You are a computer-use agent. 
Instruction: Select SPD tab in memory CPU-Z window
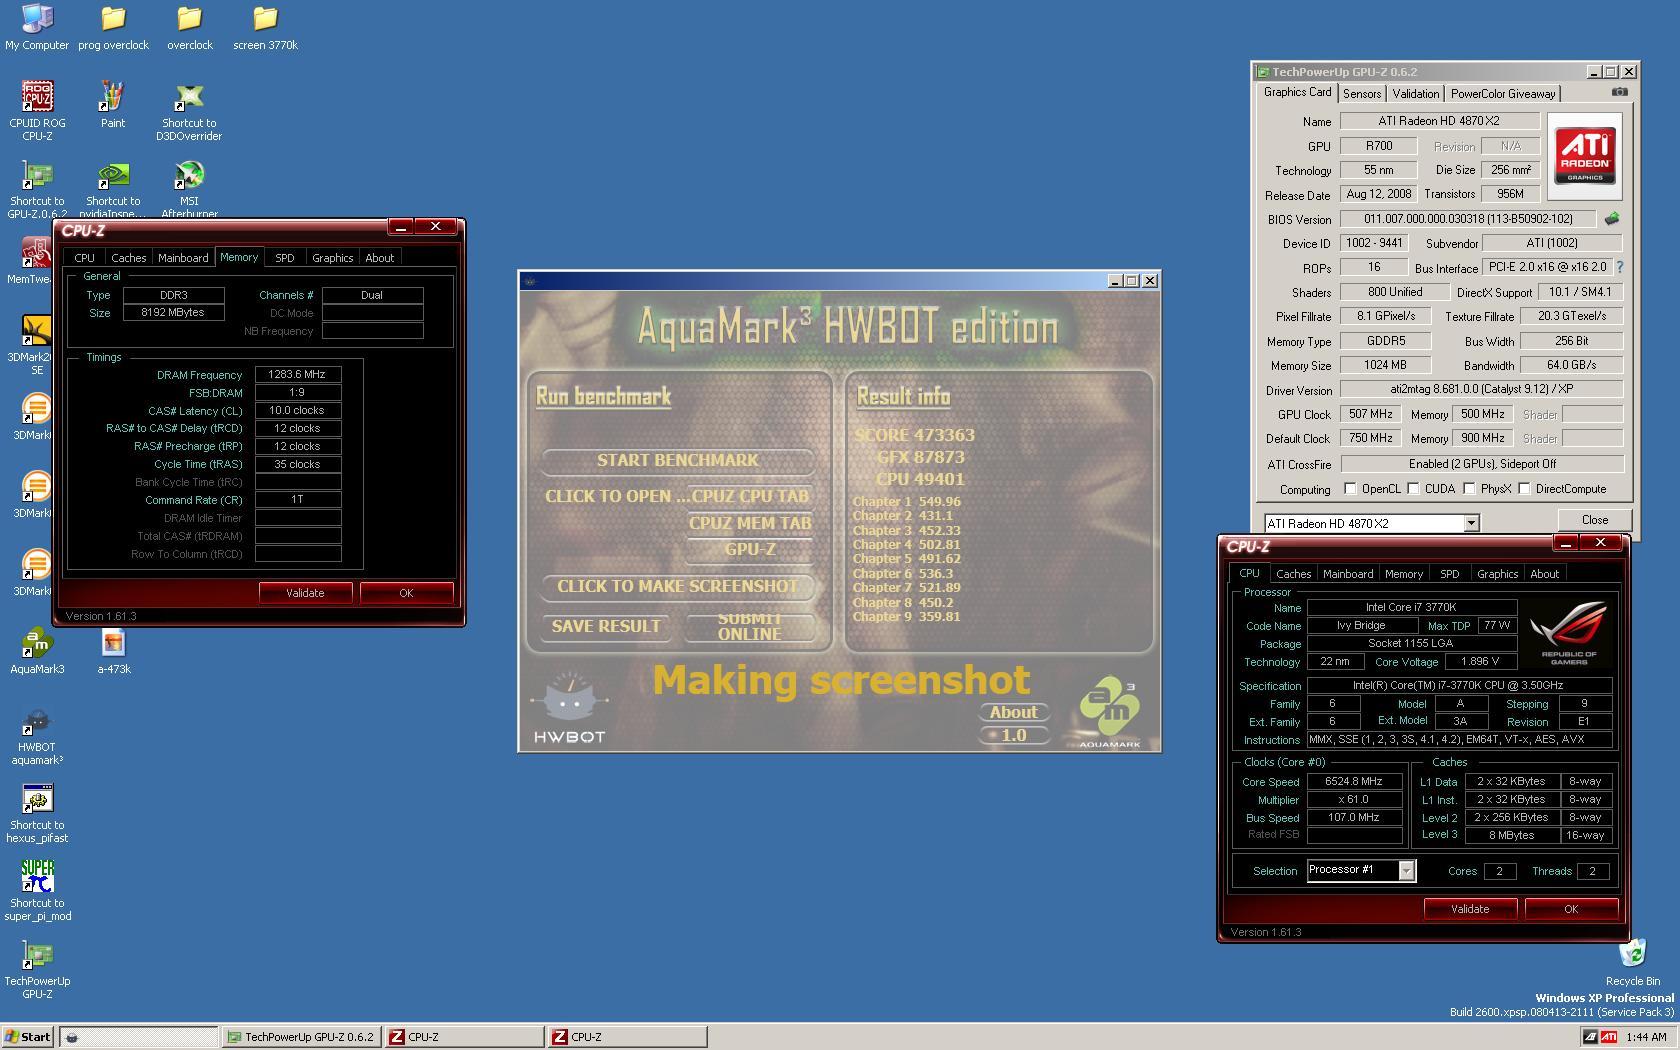pos(284,257)
